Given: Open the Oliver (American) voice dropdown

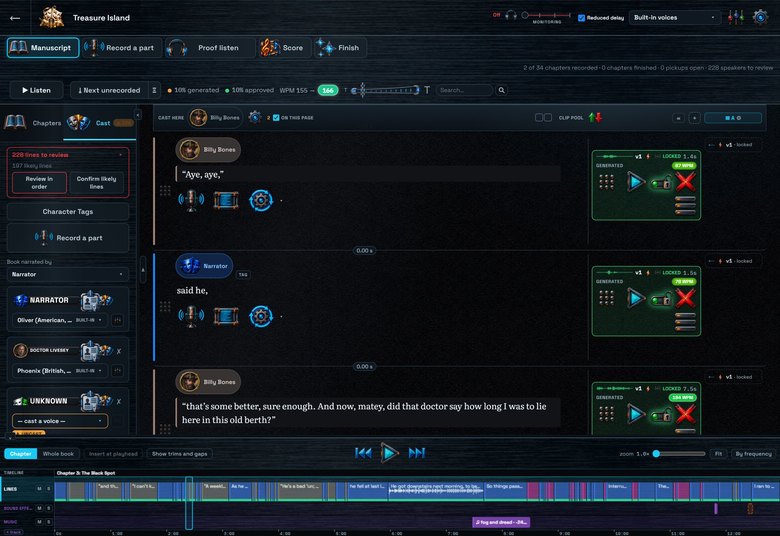Looking at the screenshot, I should (59, 320).
